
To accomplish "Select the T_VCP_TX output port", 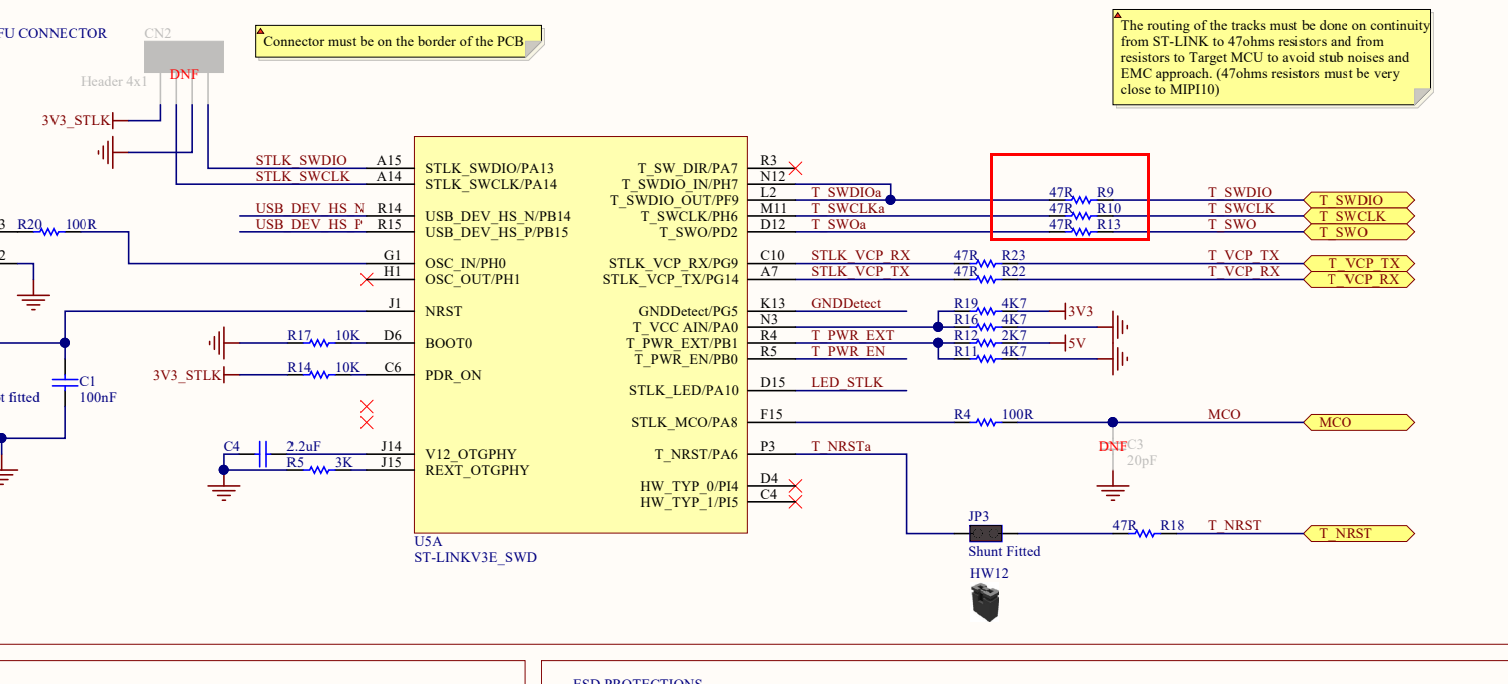I will tap(1359, 263).
